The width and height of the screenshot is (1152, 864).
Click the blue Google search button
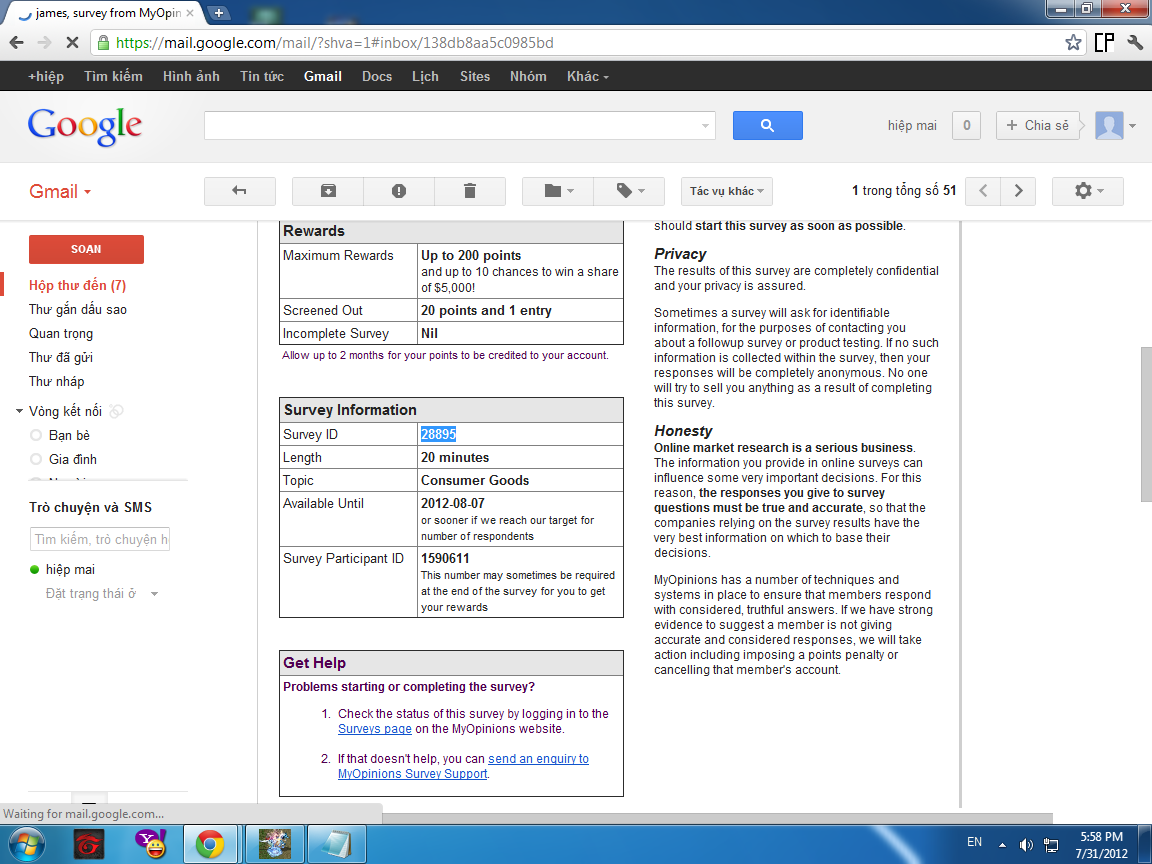click(767, 126)
